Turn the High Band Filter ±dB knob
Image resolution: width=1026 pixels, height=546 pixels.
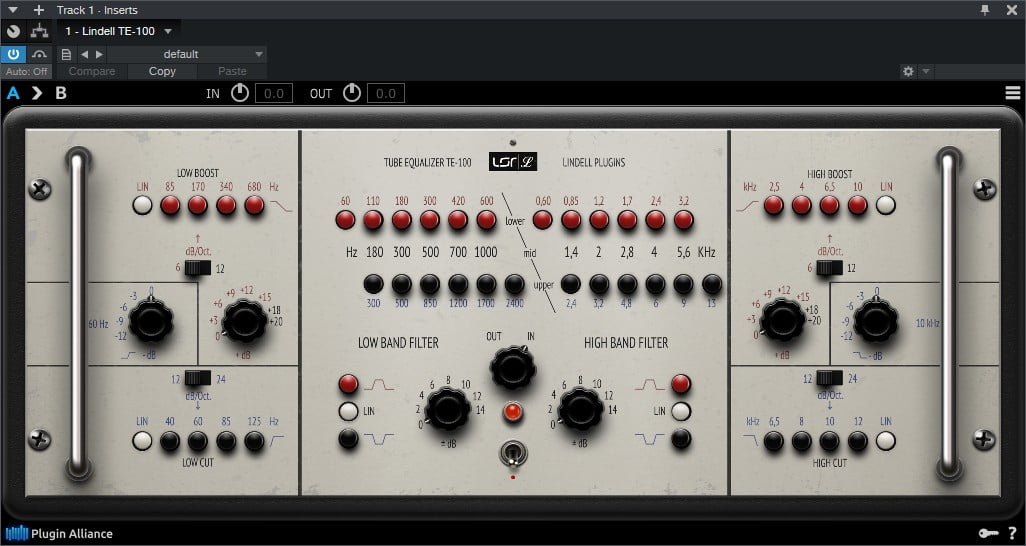coord(580,409)
